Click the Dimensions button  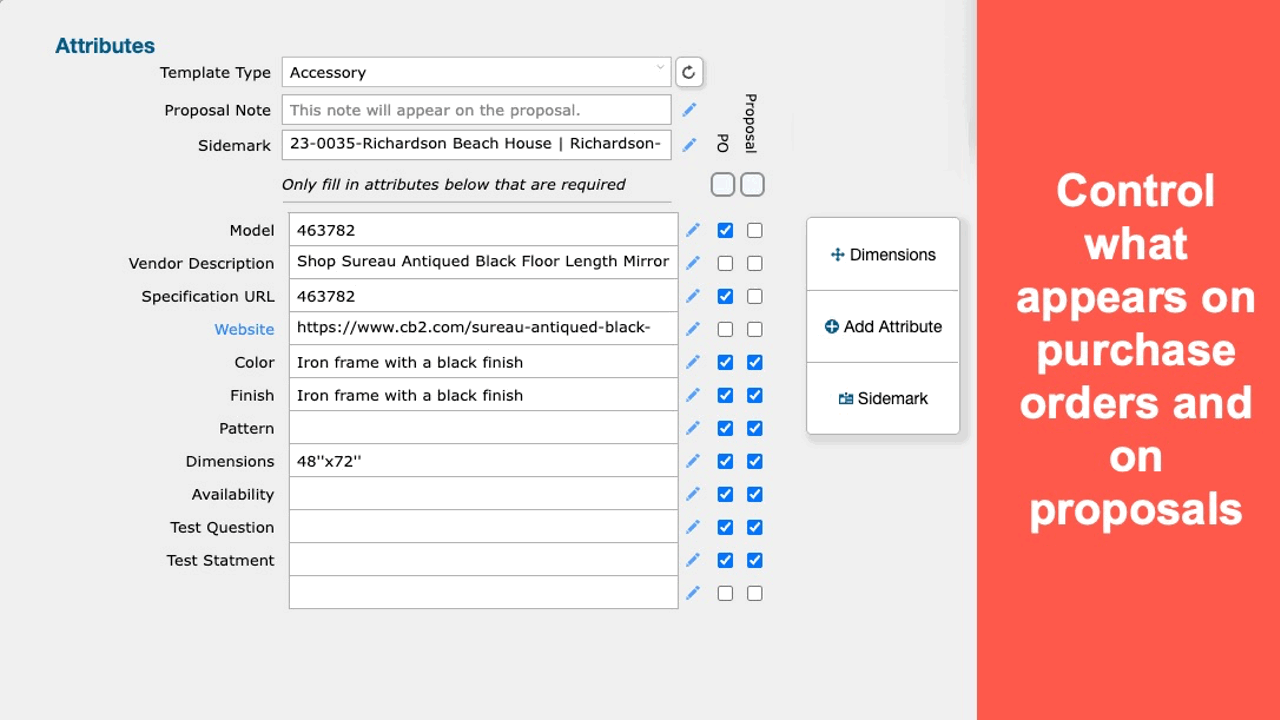click(883, 255)
